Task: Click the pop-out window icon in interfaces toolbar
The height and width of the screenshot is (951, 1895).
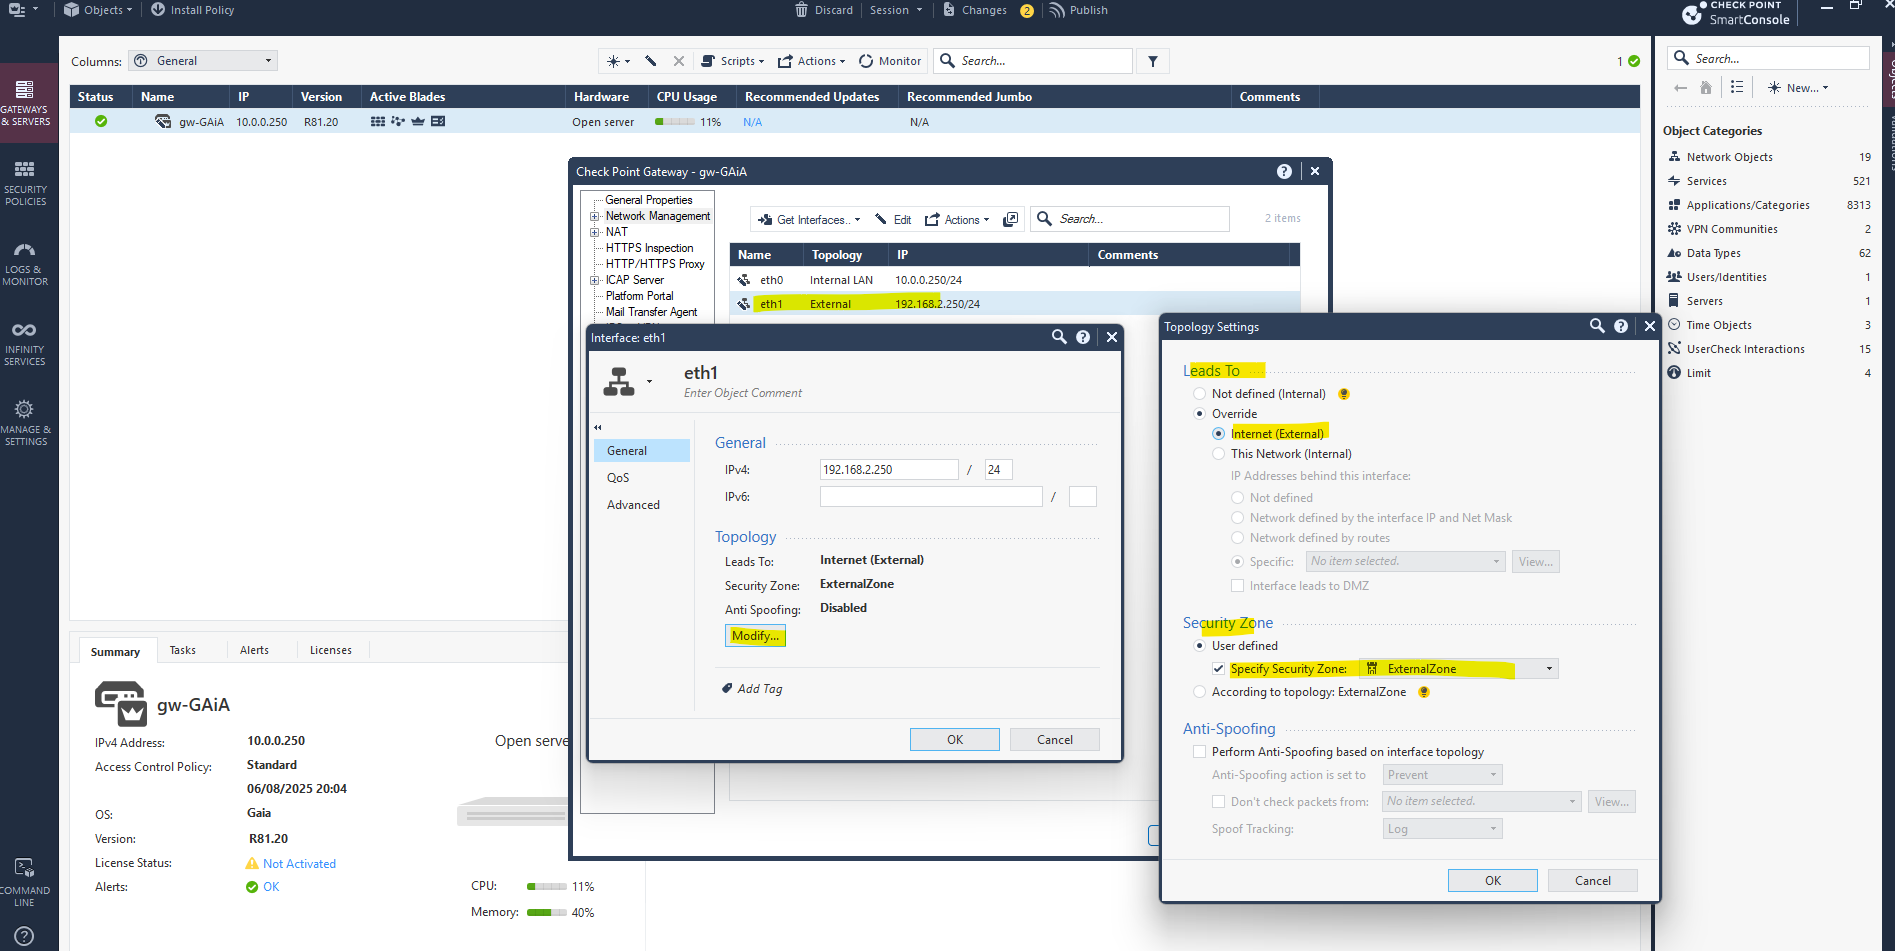Action: click(x=1011, y=219)
